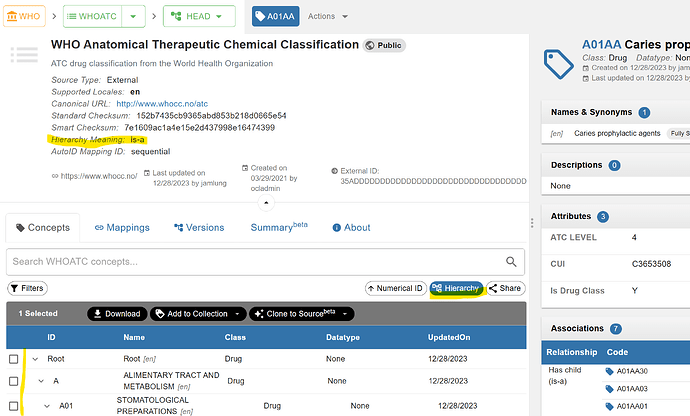690x416 pixels.
Task: Sort by Numerical ID
Action: (x=396, y=288)
